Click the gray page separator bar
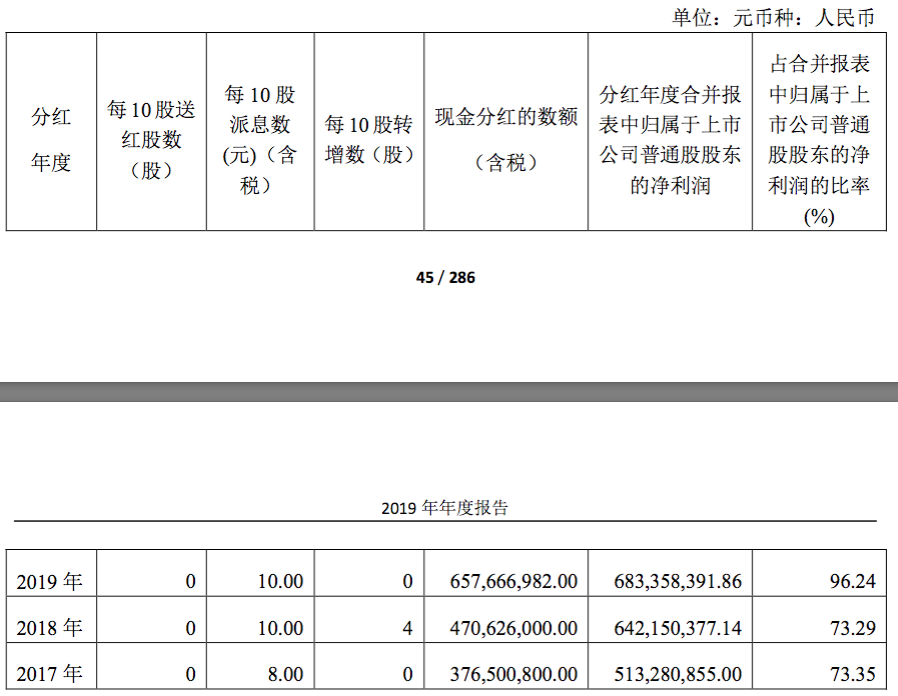 [x=449, y=391]
